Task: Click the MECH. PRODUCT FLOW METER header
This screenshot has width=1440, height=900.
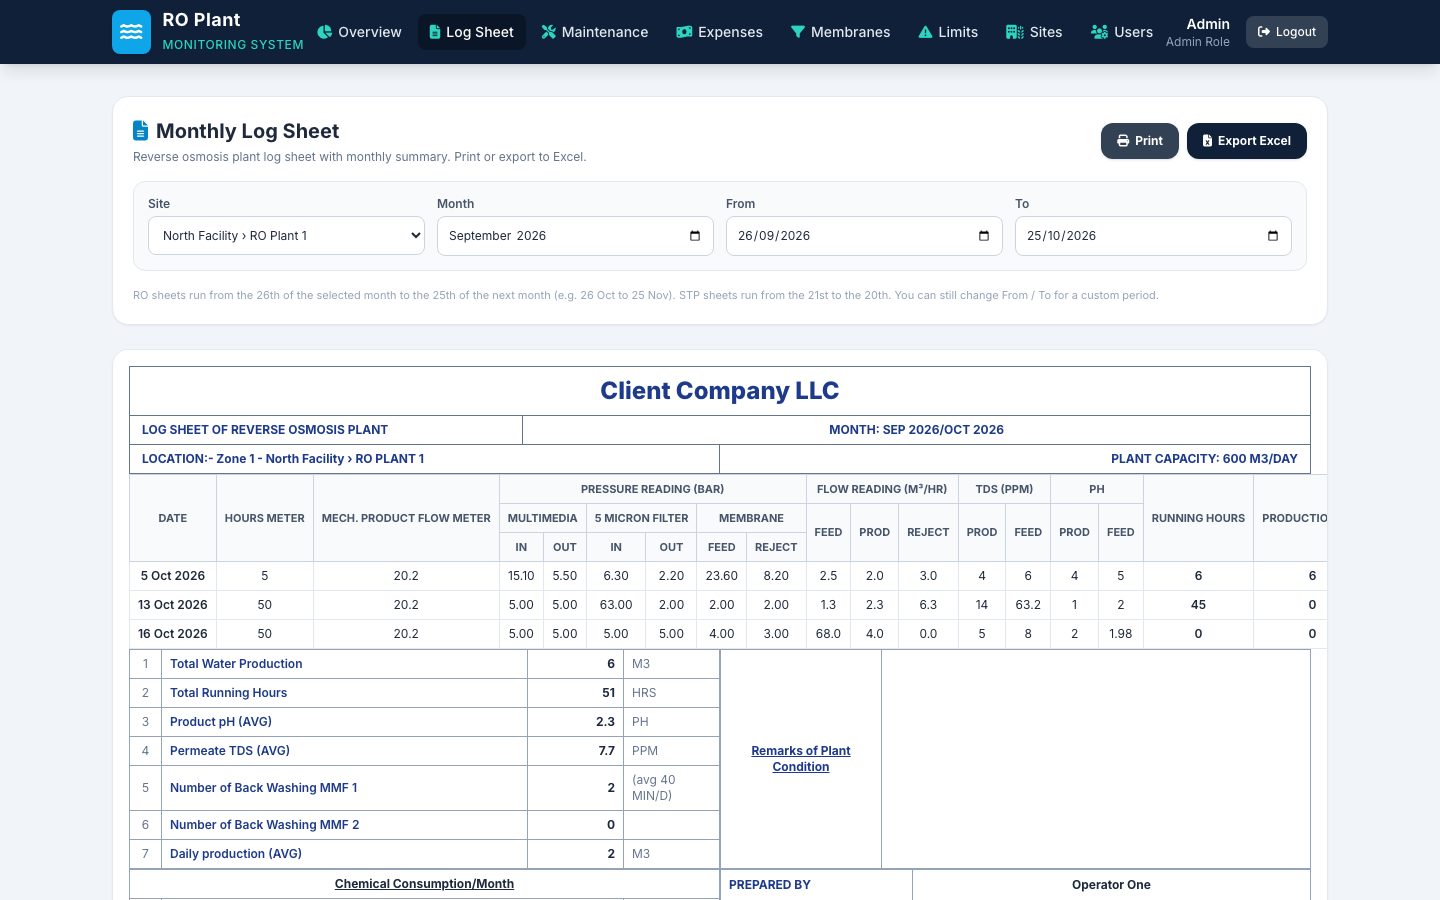Action: point(406,518)
